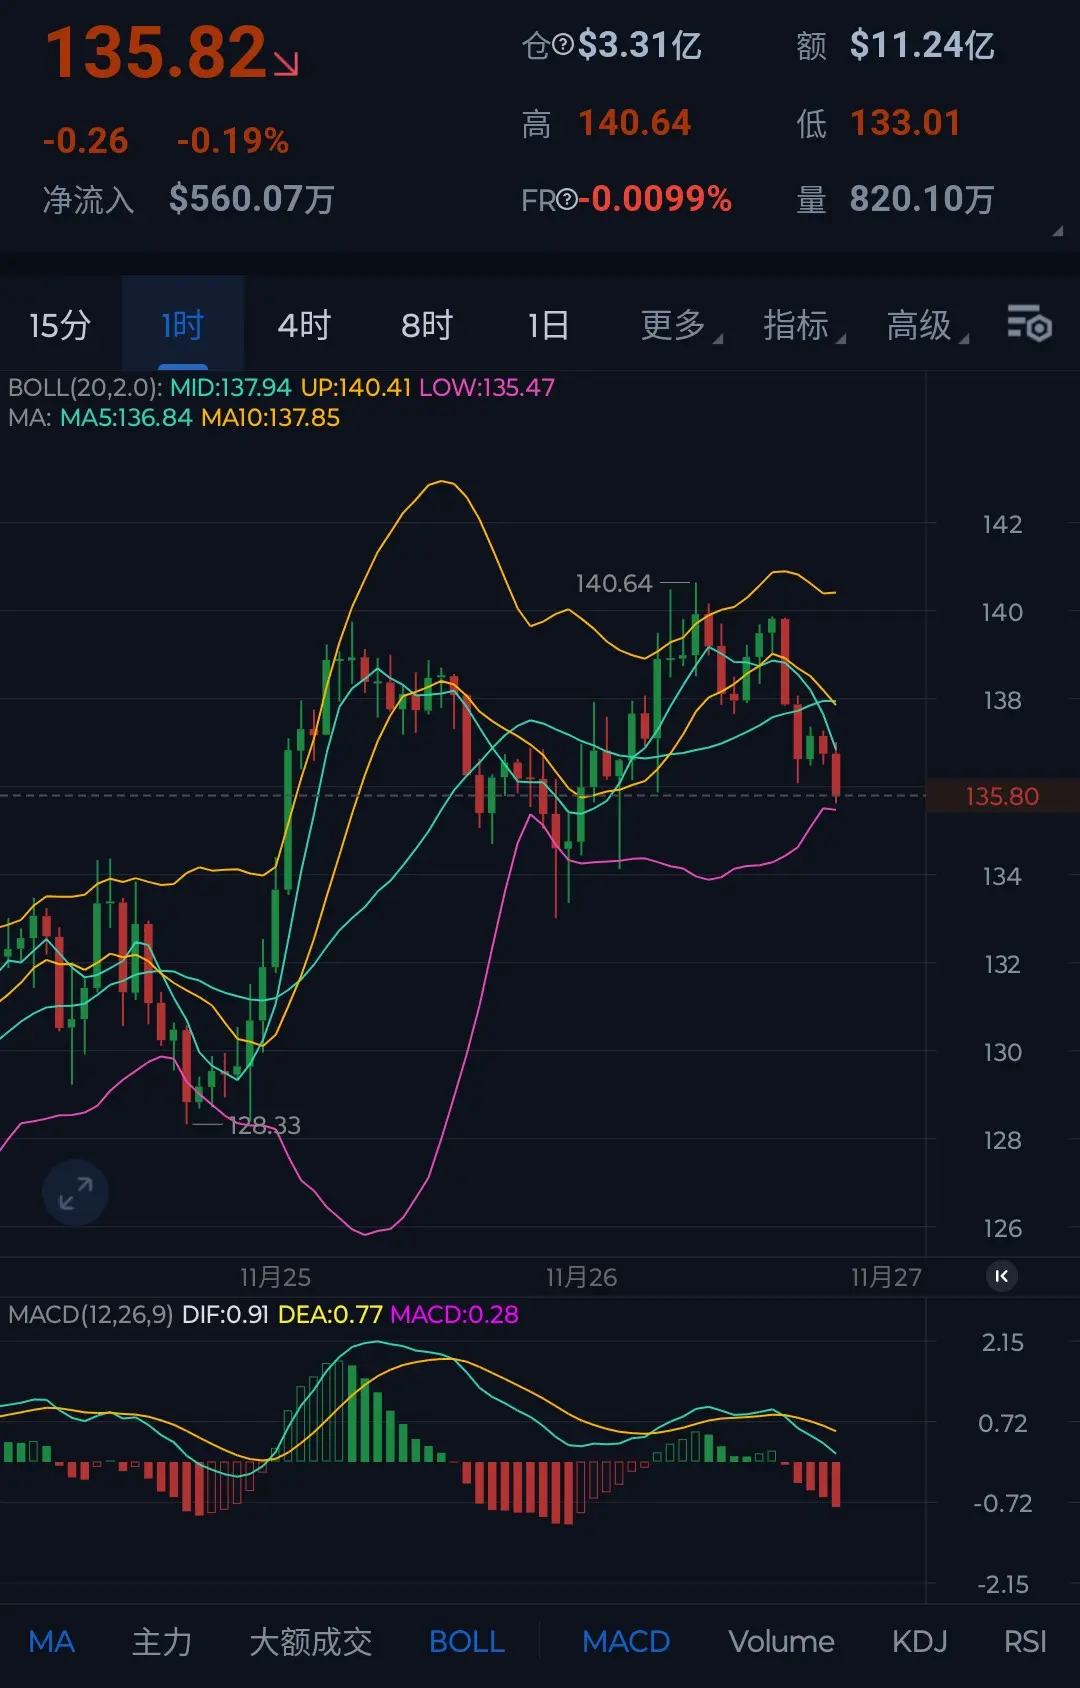Switch to the 4时 timeframe

pos(304,325)
